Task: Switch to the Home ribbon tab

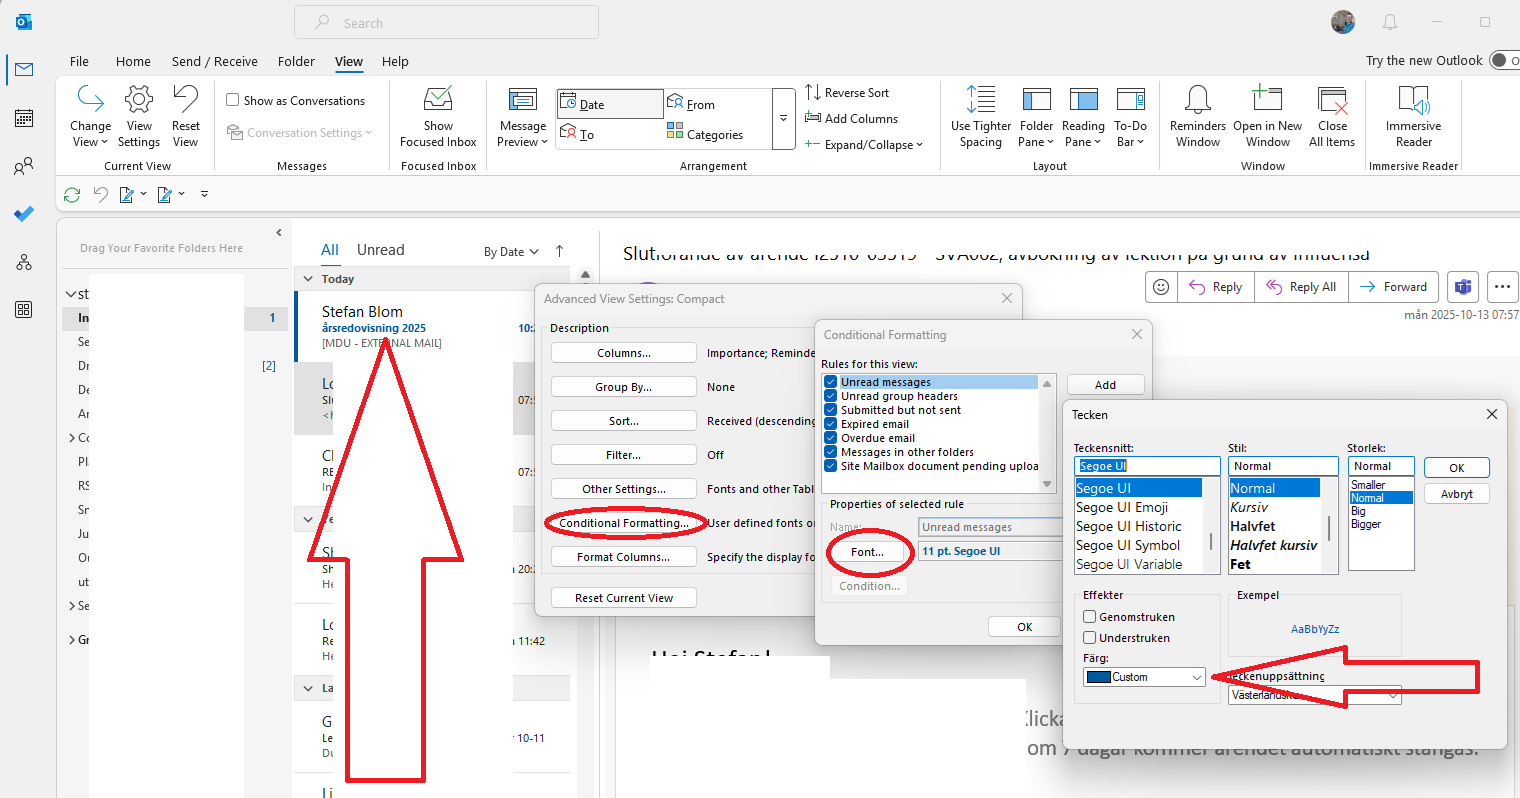Action: [x=133, y=61]
